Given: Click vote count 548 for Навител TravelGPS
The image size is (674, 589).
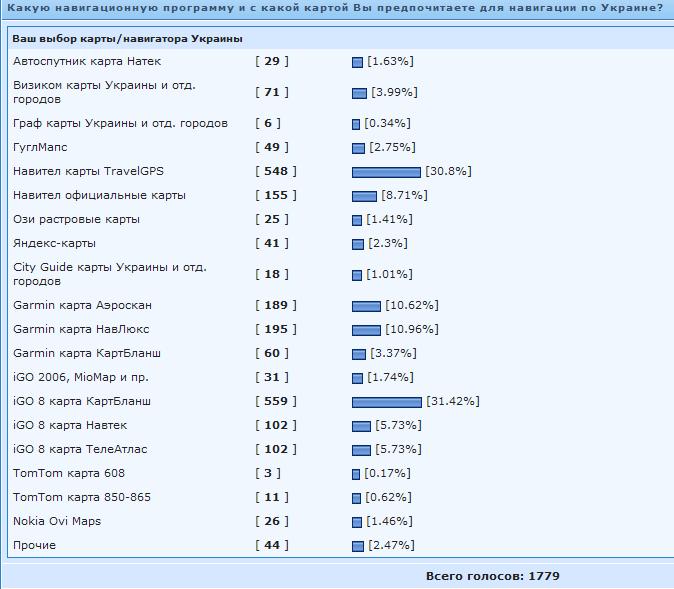Looking at the screenshot, I should pos(275,171).
